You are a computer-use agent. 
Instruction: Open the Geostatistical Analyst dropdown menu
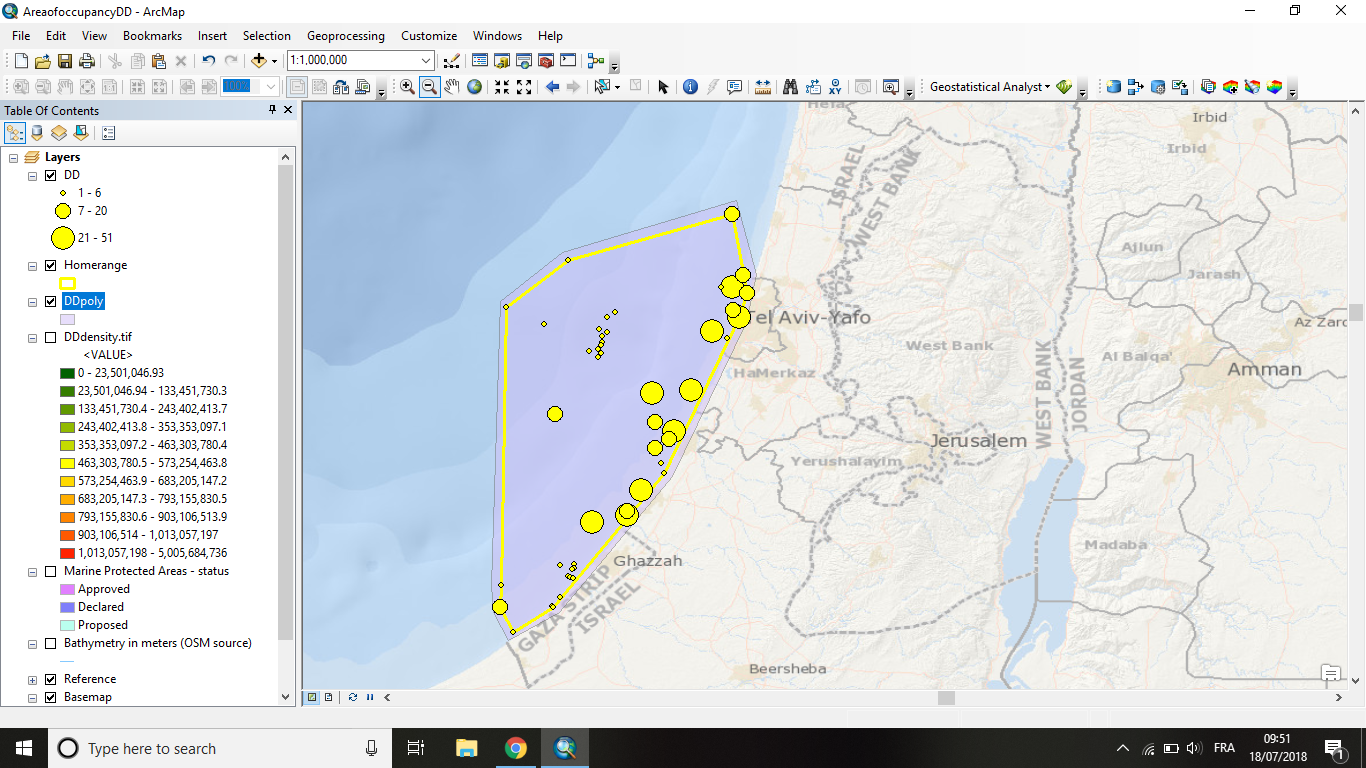(990, 87)
